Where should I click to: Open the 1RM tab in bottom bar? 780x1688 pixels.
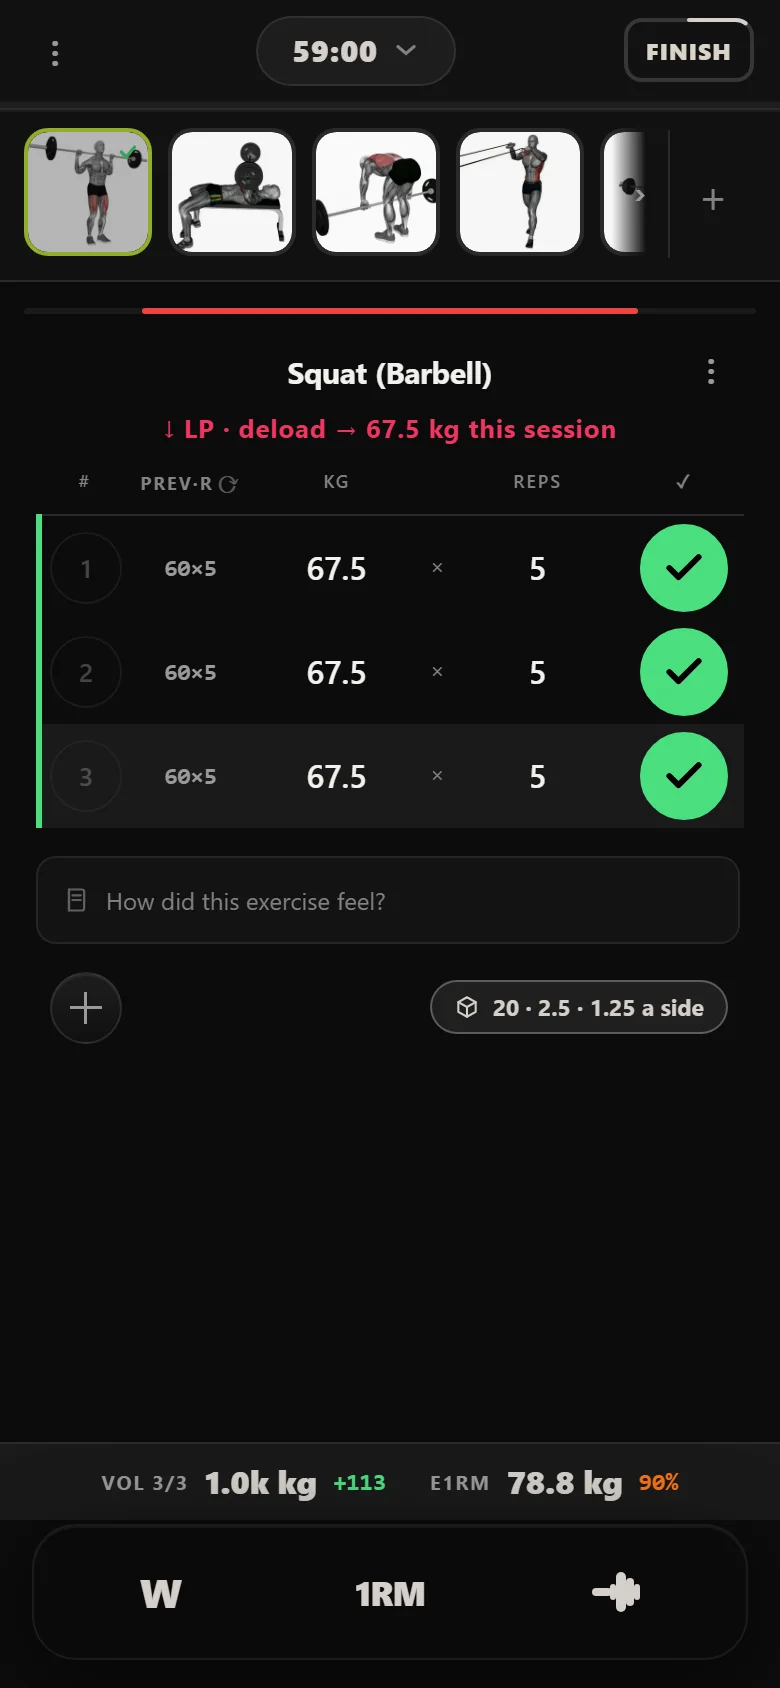390,1593
